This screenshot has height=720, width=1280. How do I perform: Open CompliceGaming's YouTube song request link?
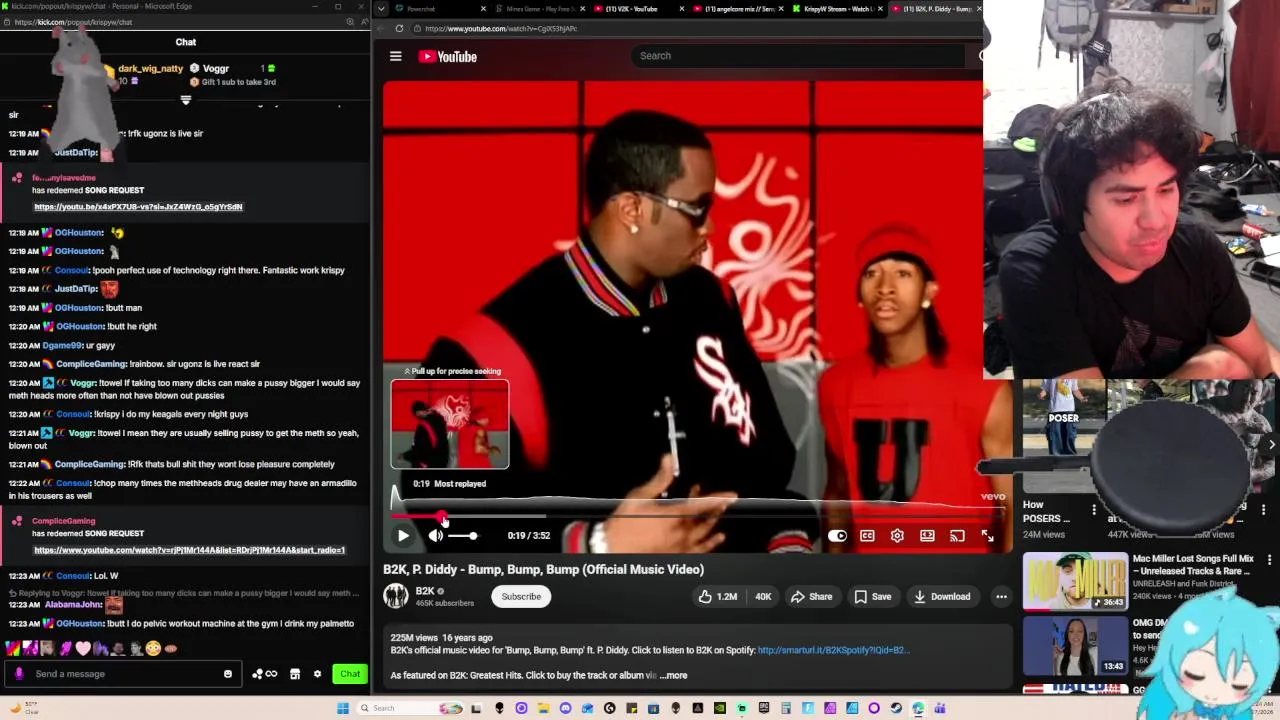pos(189,550)
